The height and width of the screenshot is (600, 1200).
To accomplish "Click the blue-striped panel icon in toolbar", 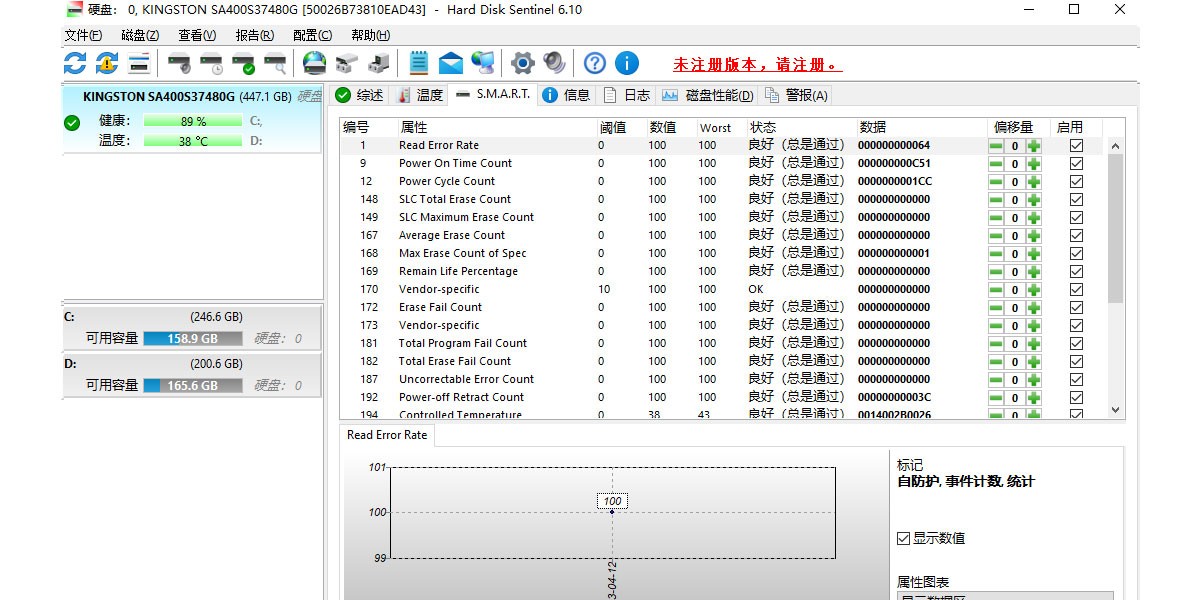I will point(139,64).
